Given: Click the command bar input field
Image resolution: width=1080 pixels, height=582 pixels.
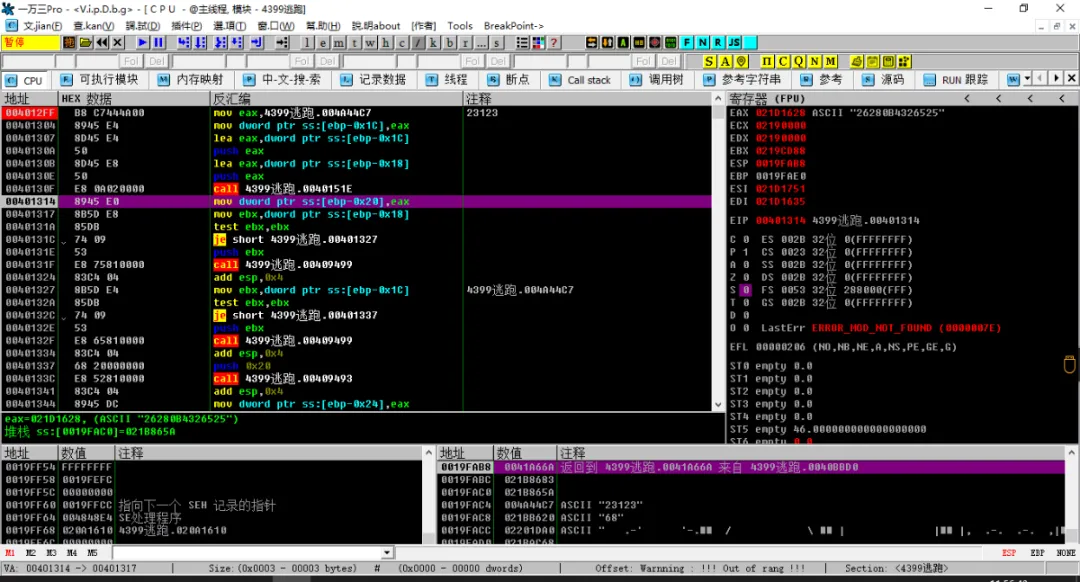Looking at the screenshot, I should [x=247, y=553].
